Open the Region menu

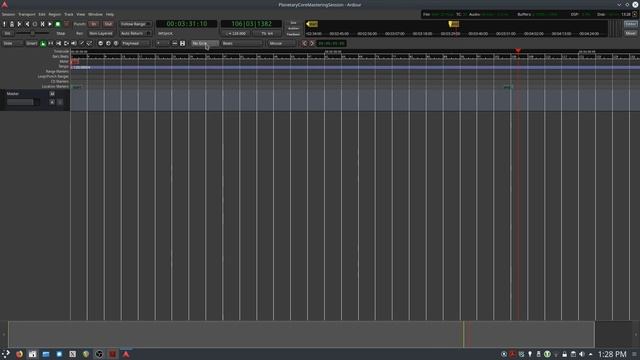54,14
